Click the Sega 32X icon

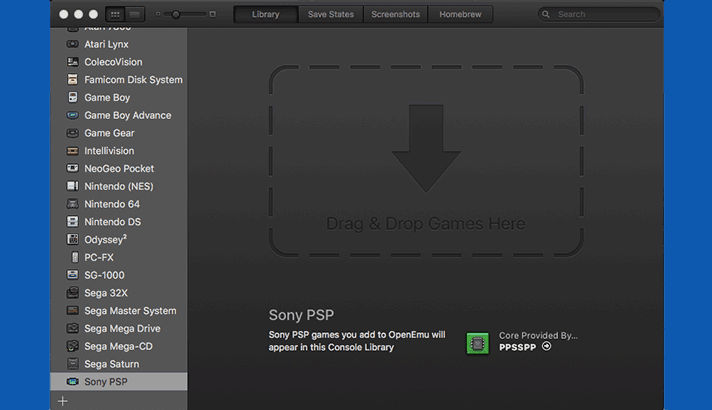[x=72, y=293]
